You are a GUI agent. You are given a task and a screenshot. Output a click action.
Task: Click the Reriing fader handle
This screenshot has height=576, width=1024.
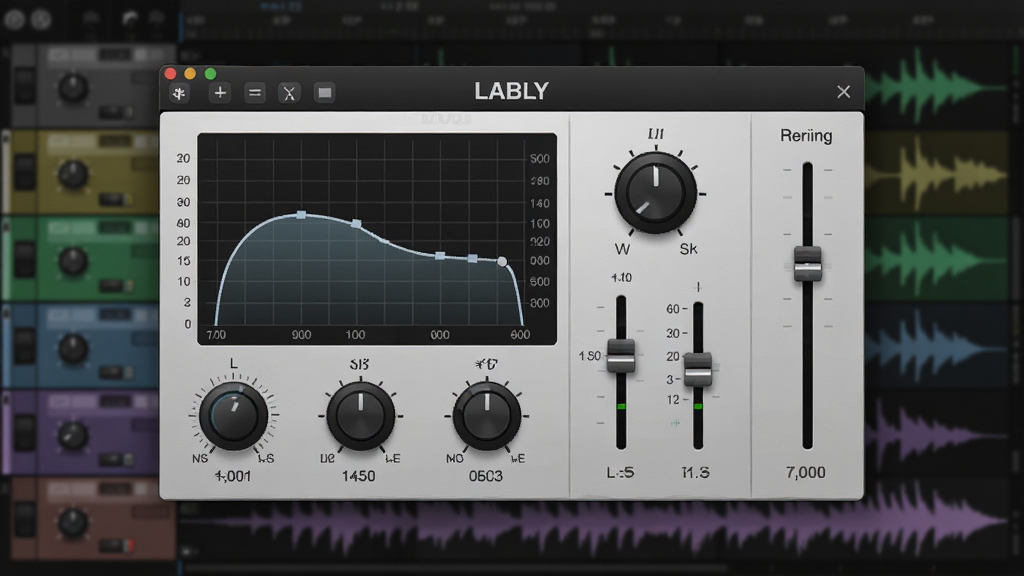tap(808, 264)
